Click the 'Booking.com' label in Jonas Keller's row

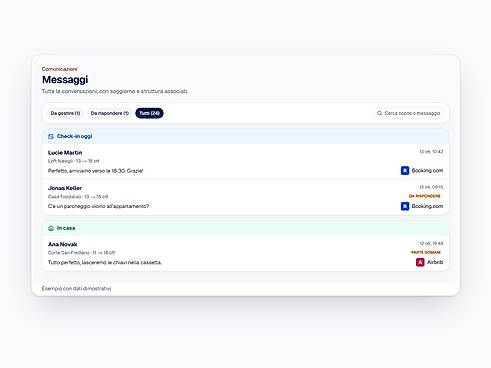click(x=427, y=206)
